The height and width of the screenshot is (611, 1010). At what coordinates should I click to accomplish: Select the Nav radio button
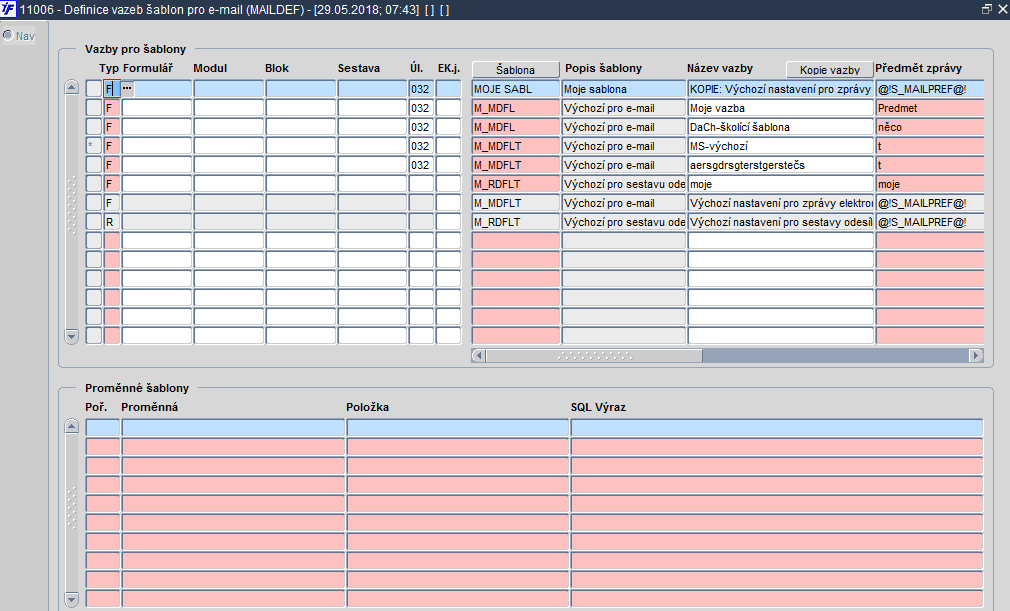click(8, 35)
